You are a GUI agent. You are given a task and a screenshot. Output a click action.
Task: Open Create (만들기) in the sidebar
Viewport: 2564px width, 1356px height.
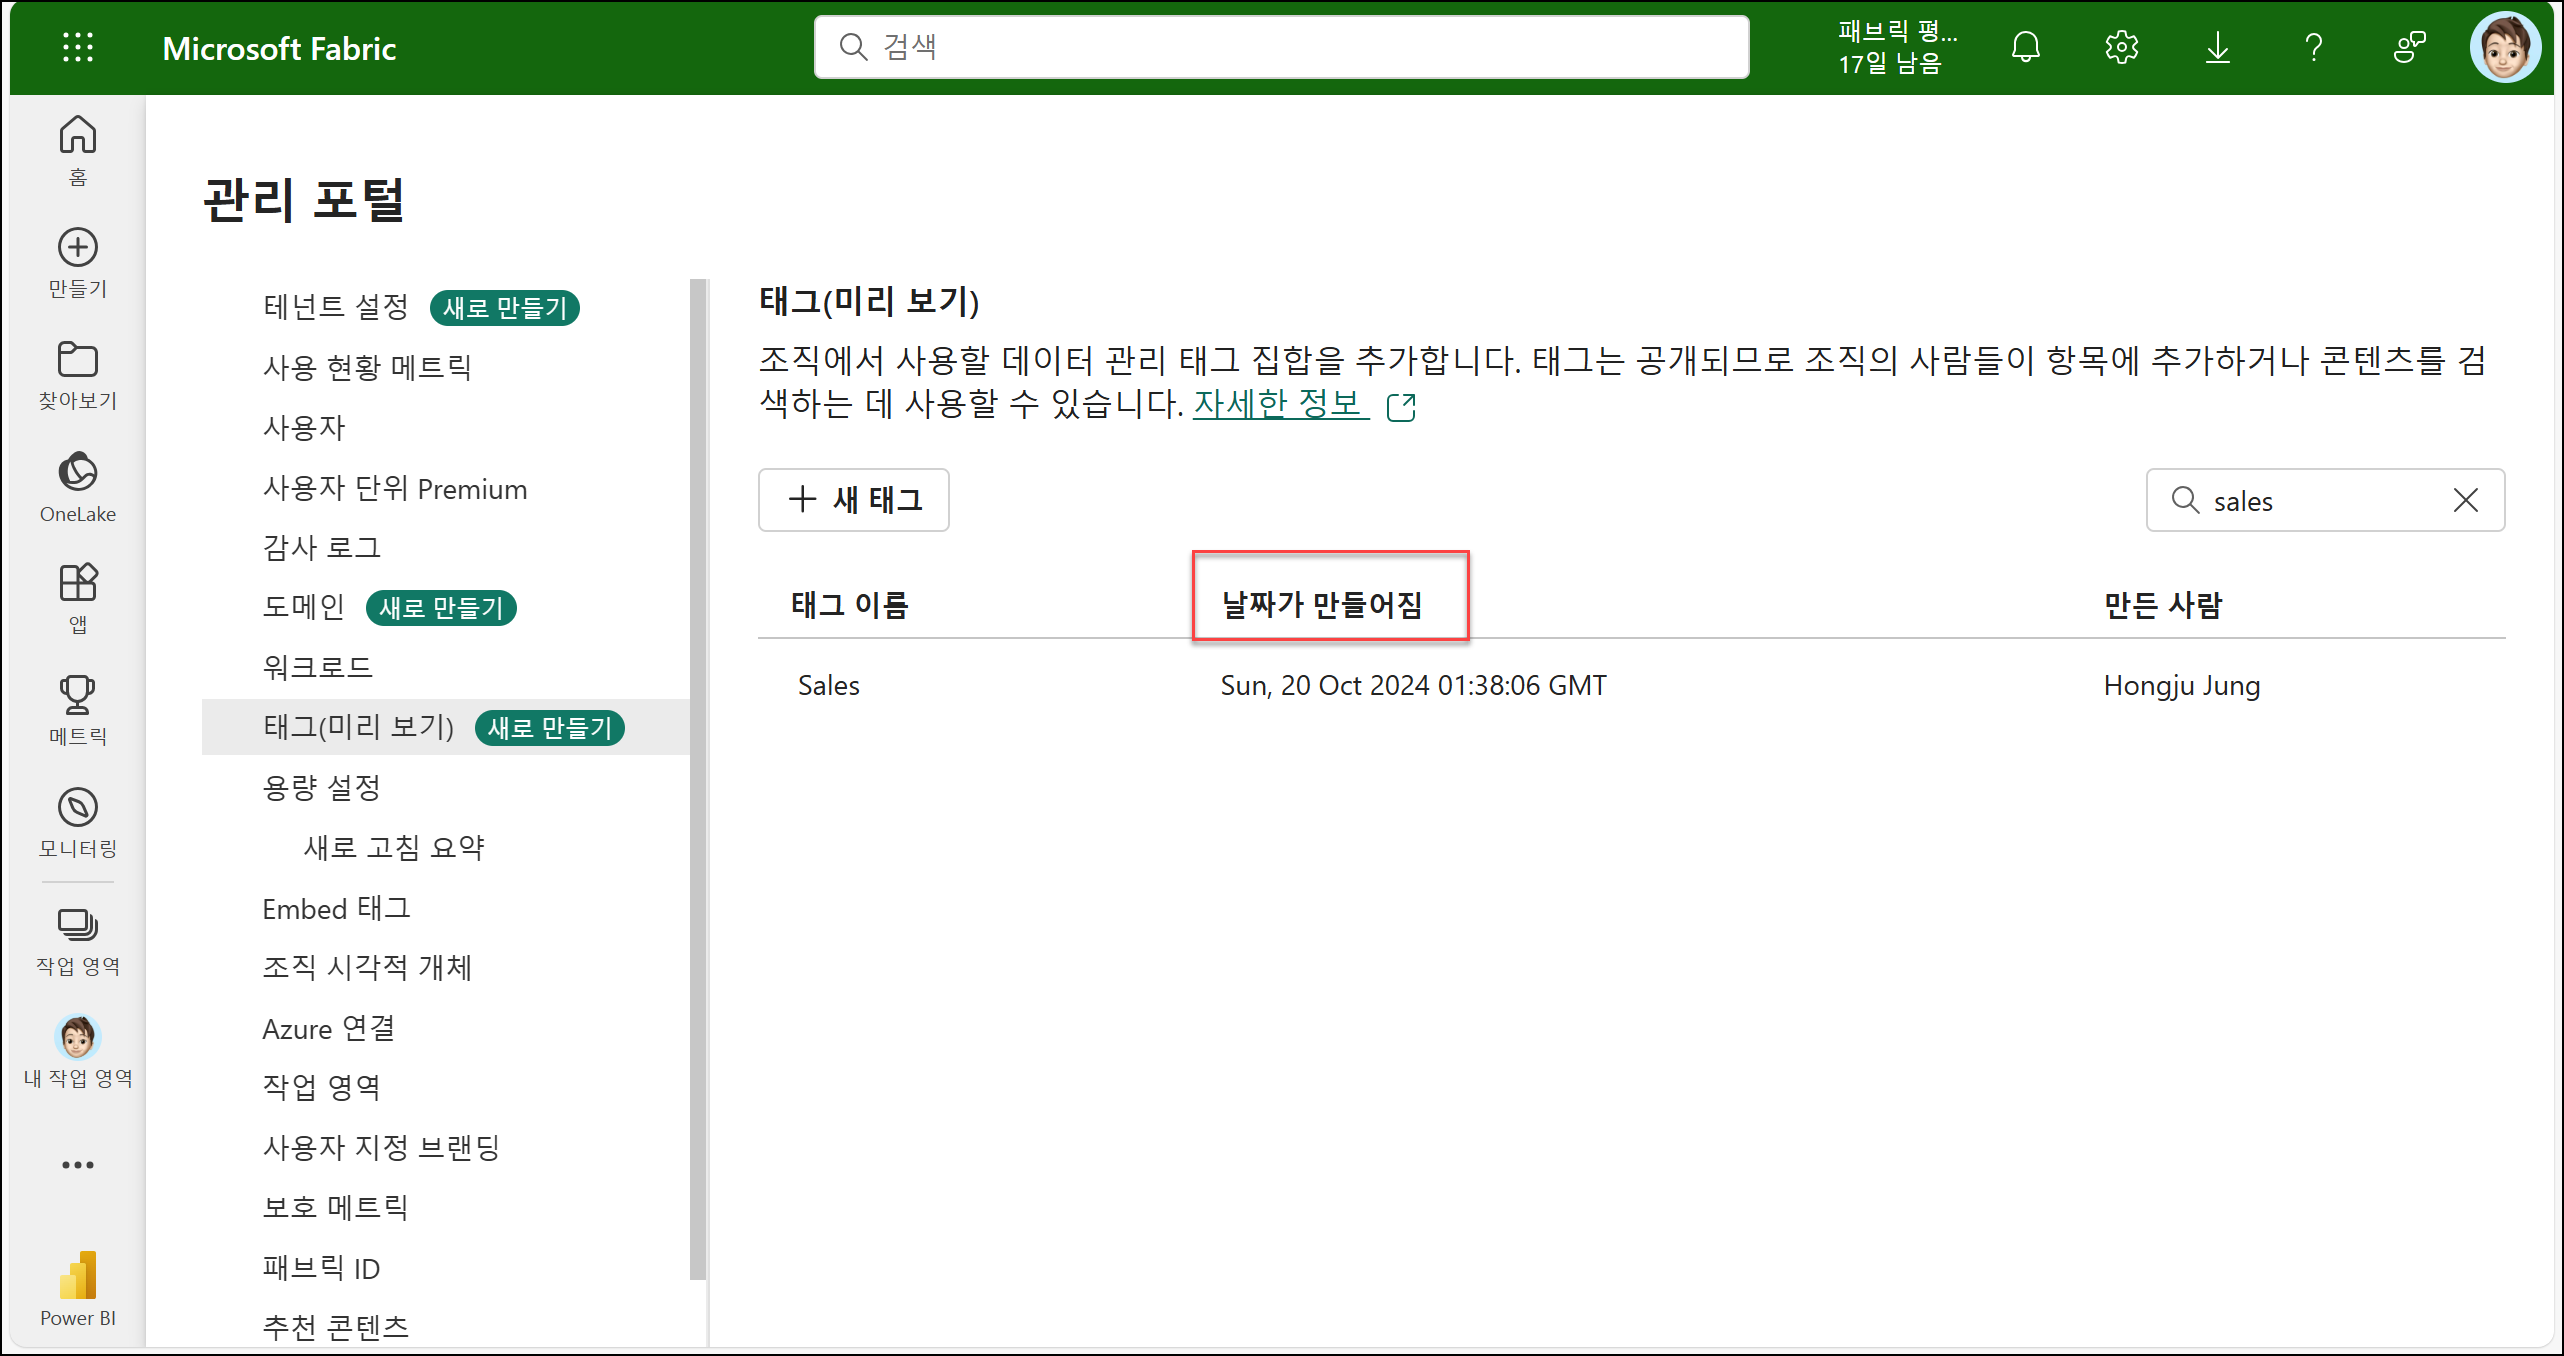coord(77,263)
